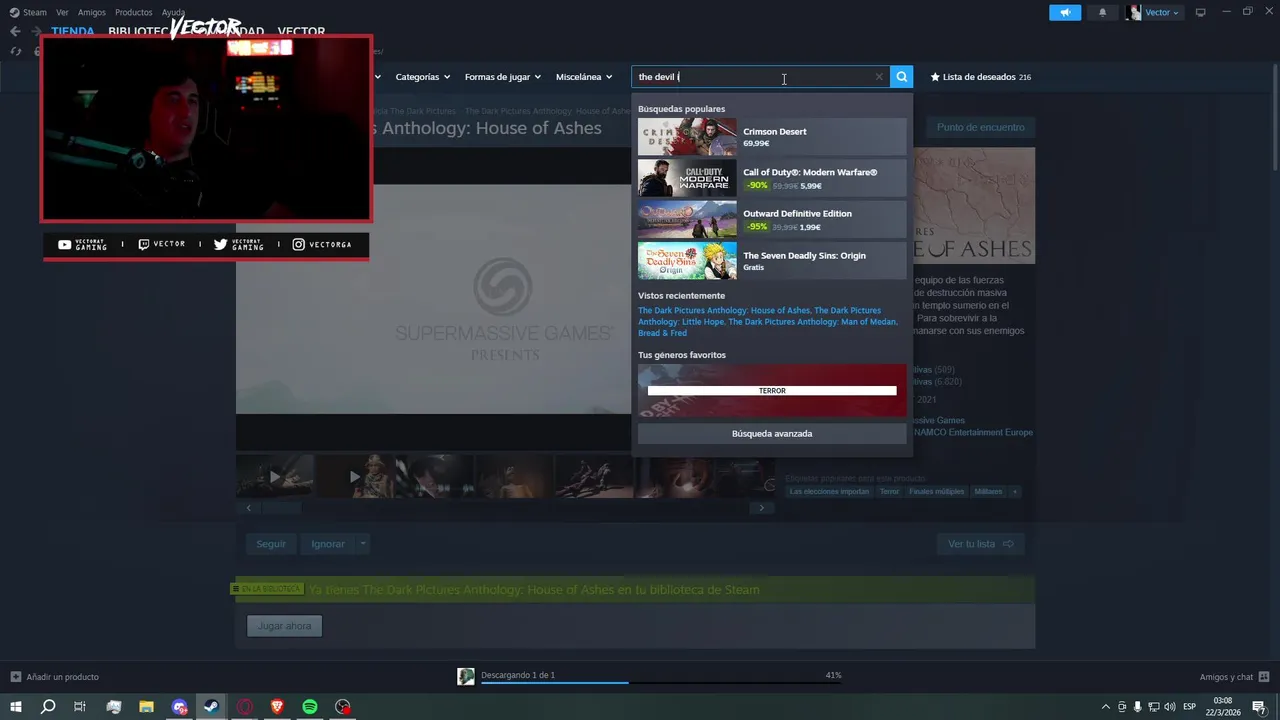
Task: Click the search magnifier button
Action: tap(901, 77)
